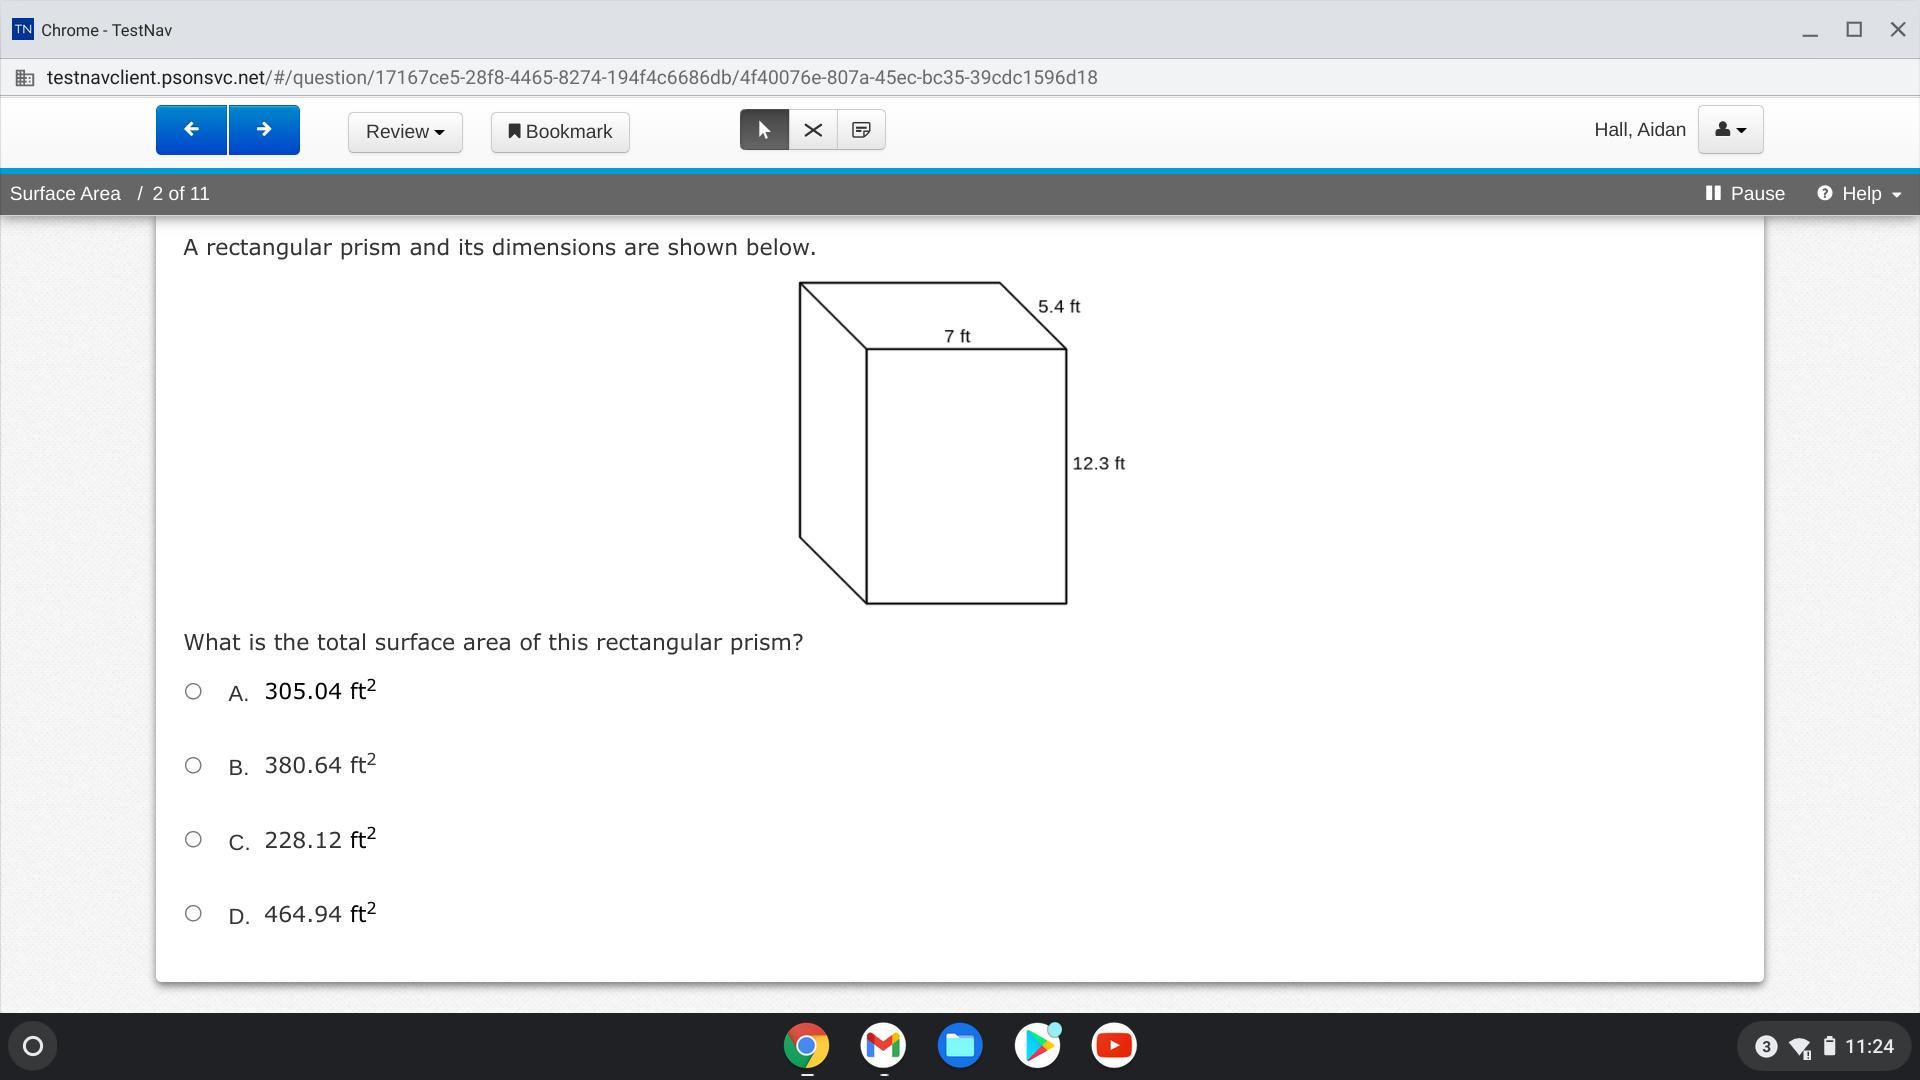Open Gmail from the shelf

(x=883, y=1046)
